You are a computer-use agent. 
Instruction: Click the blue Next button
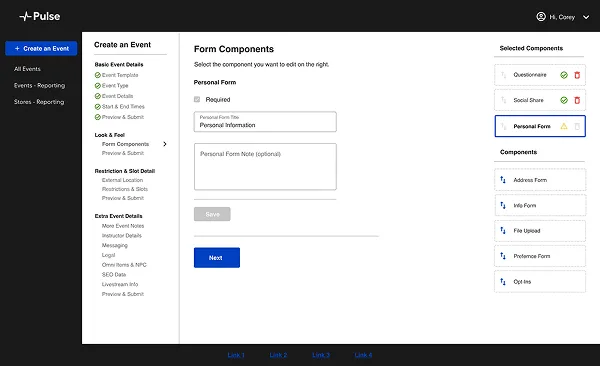click(x=217, y=258)
